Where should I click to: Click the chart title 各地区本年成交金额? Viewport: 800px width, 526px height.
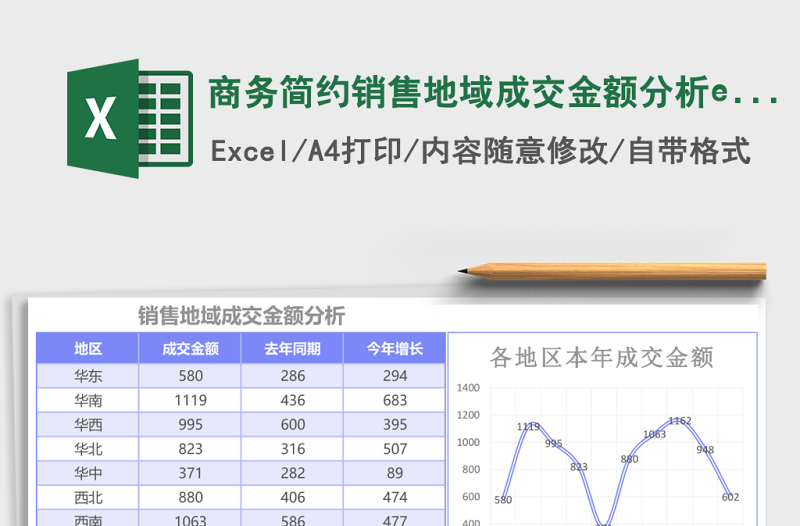(x=601, y=357)
